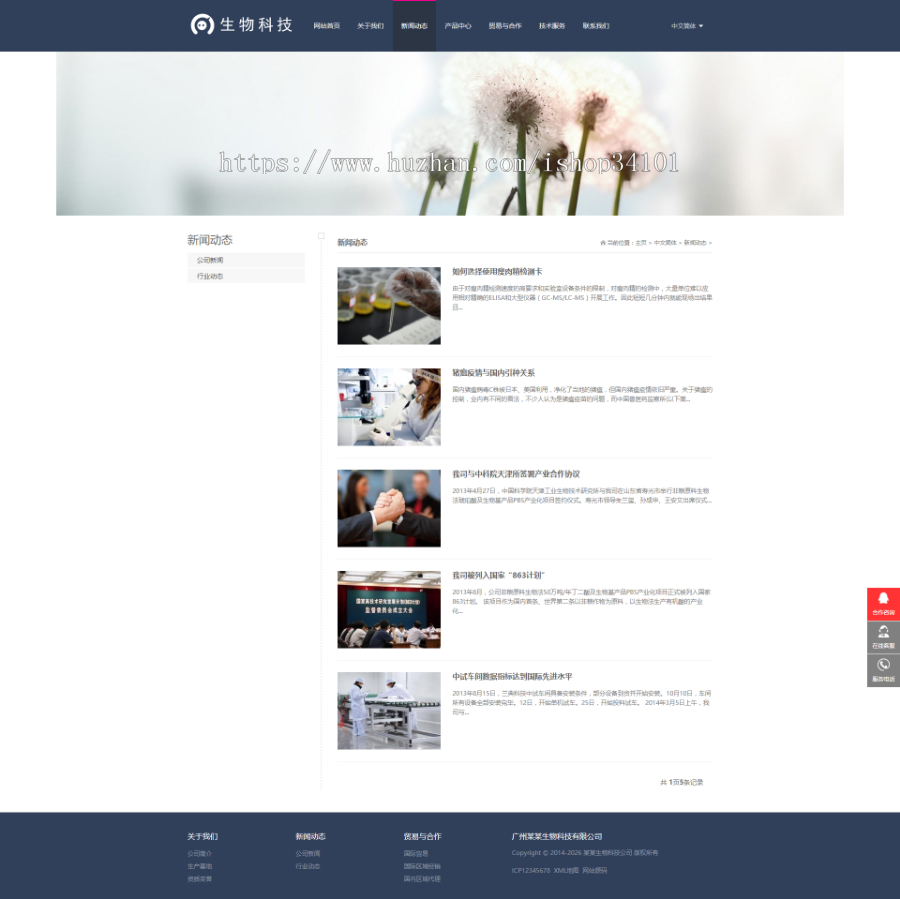900x899 pixels.
Task: Open footer link 国内区域代理
Action: click(x=422, y=879)
